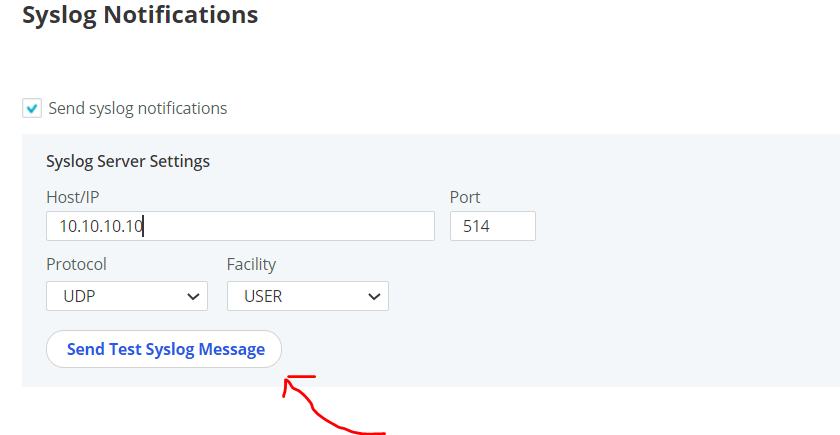Click the 'Send syslog notifications' label text
840x435 pixels.
[x=137, y=108]
